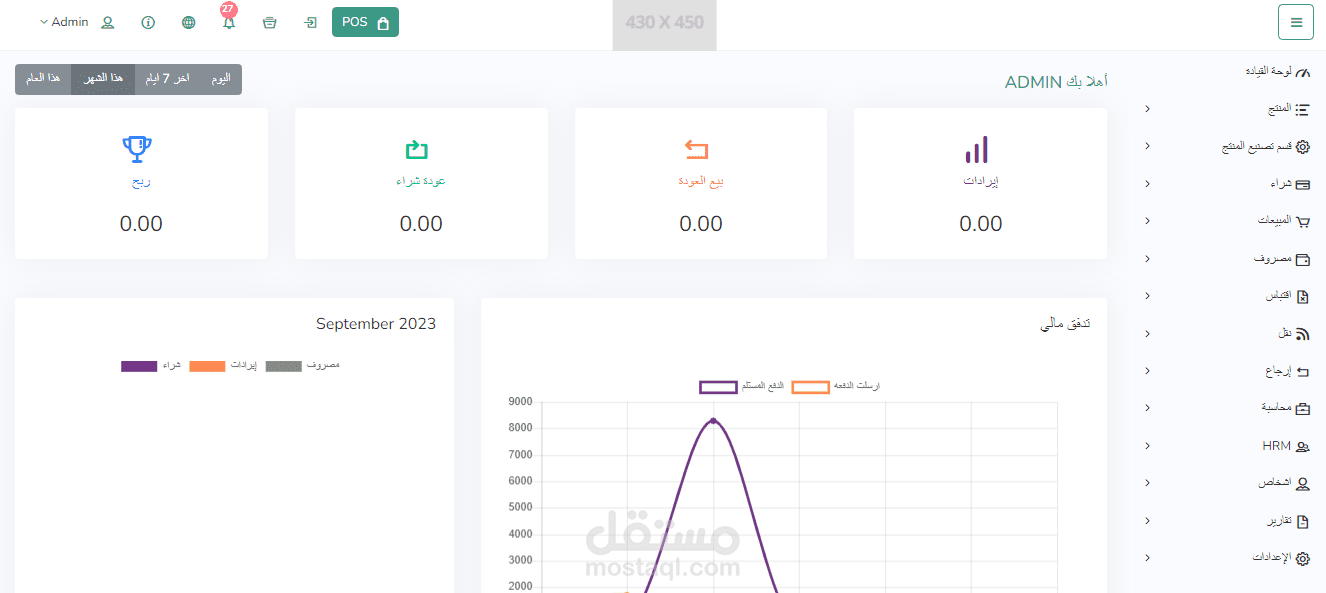This screenshot has height=593, width=1326.
Task: Expand the المنتج menu chevron
Action: tap(1147, 109)
